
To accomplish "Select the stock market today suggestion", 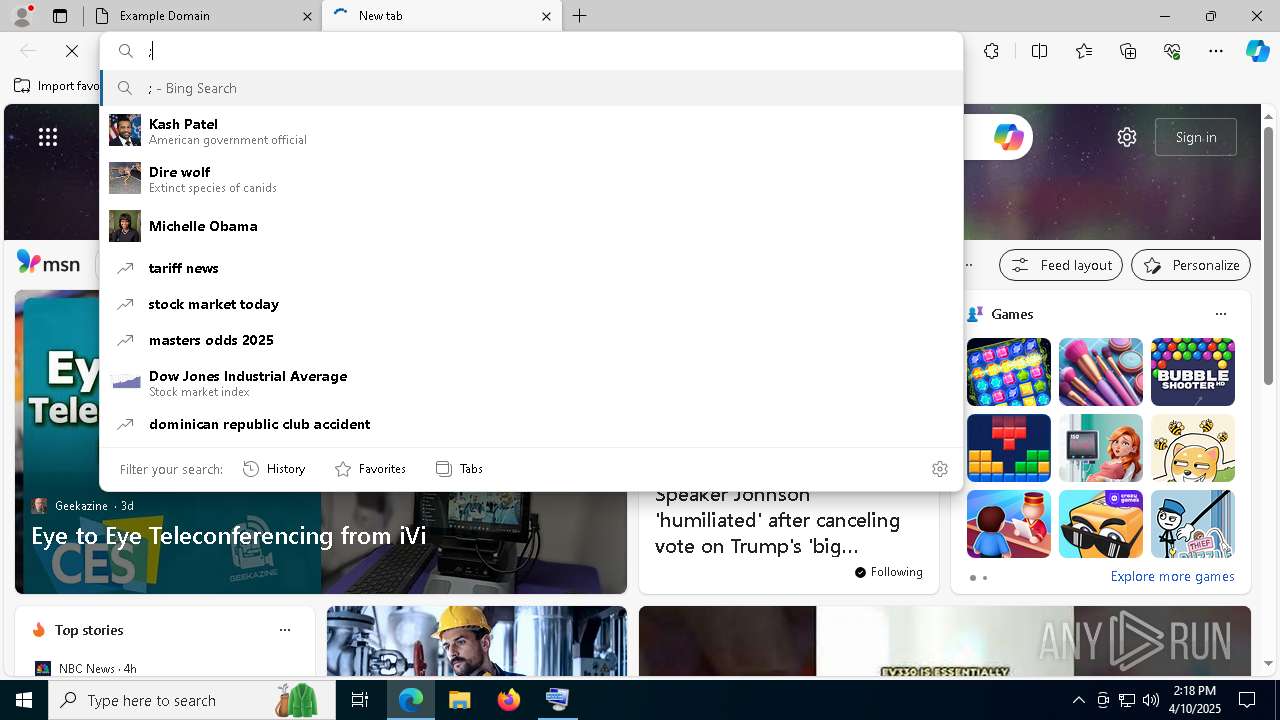I will [531, 304].
